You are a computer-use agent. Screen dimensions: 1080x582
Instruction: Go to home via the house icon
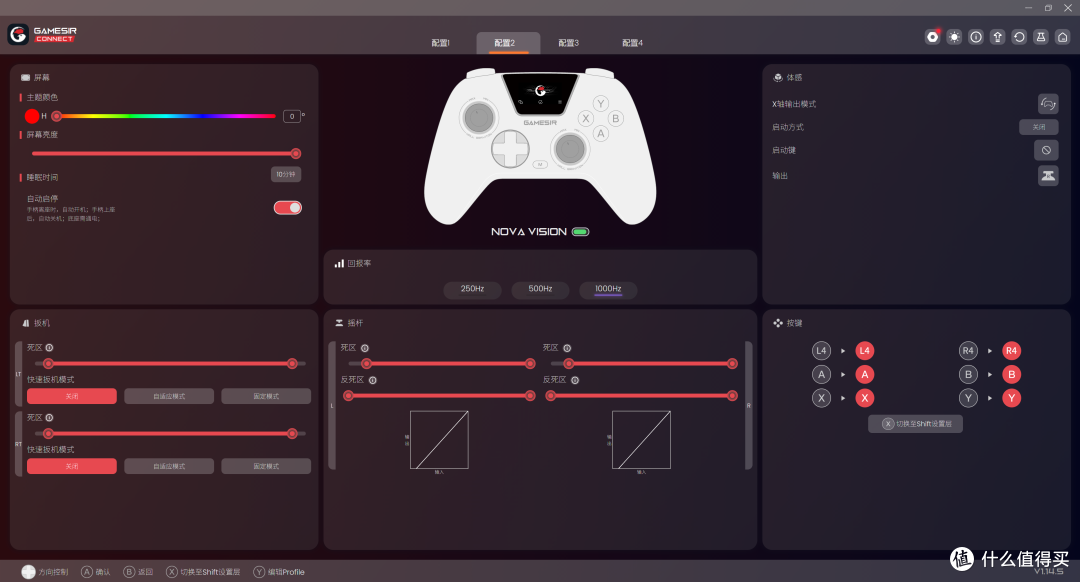coord(1063,37)
